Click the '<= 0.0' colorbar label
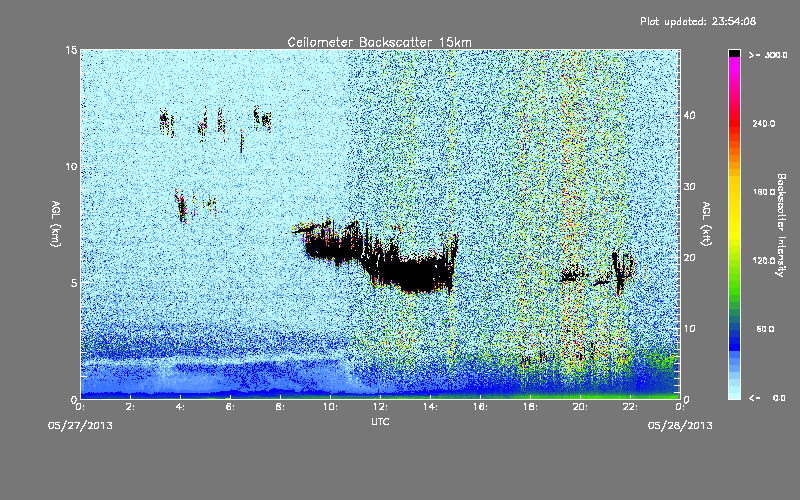 click(x=767, y=398)
